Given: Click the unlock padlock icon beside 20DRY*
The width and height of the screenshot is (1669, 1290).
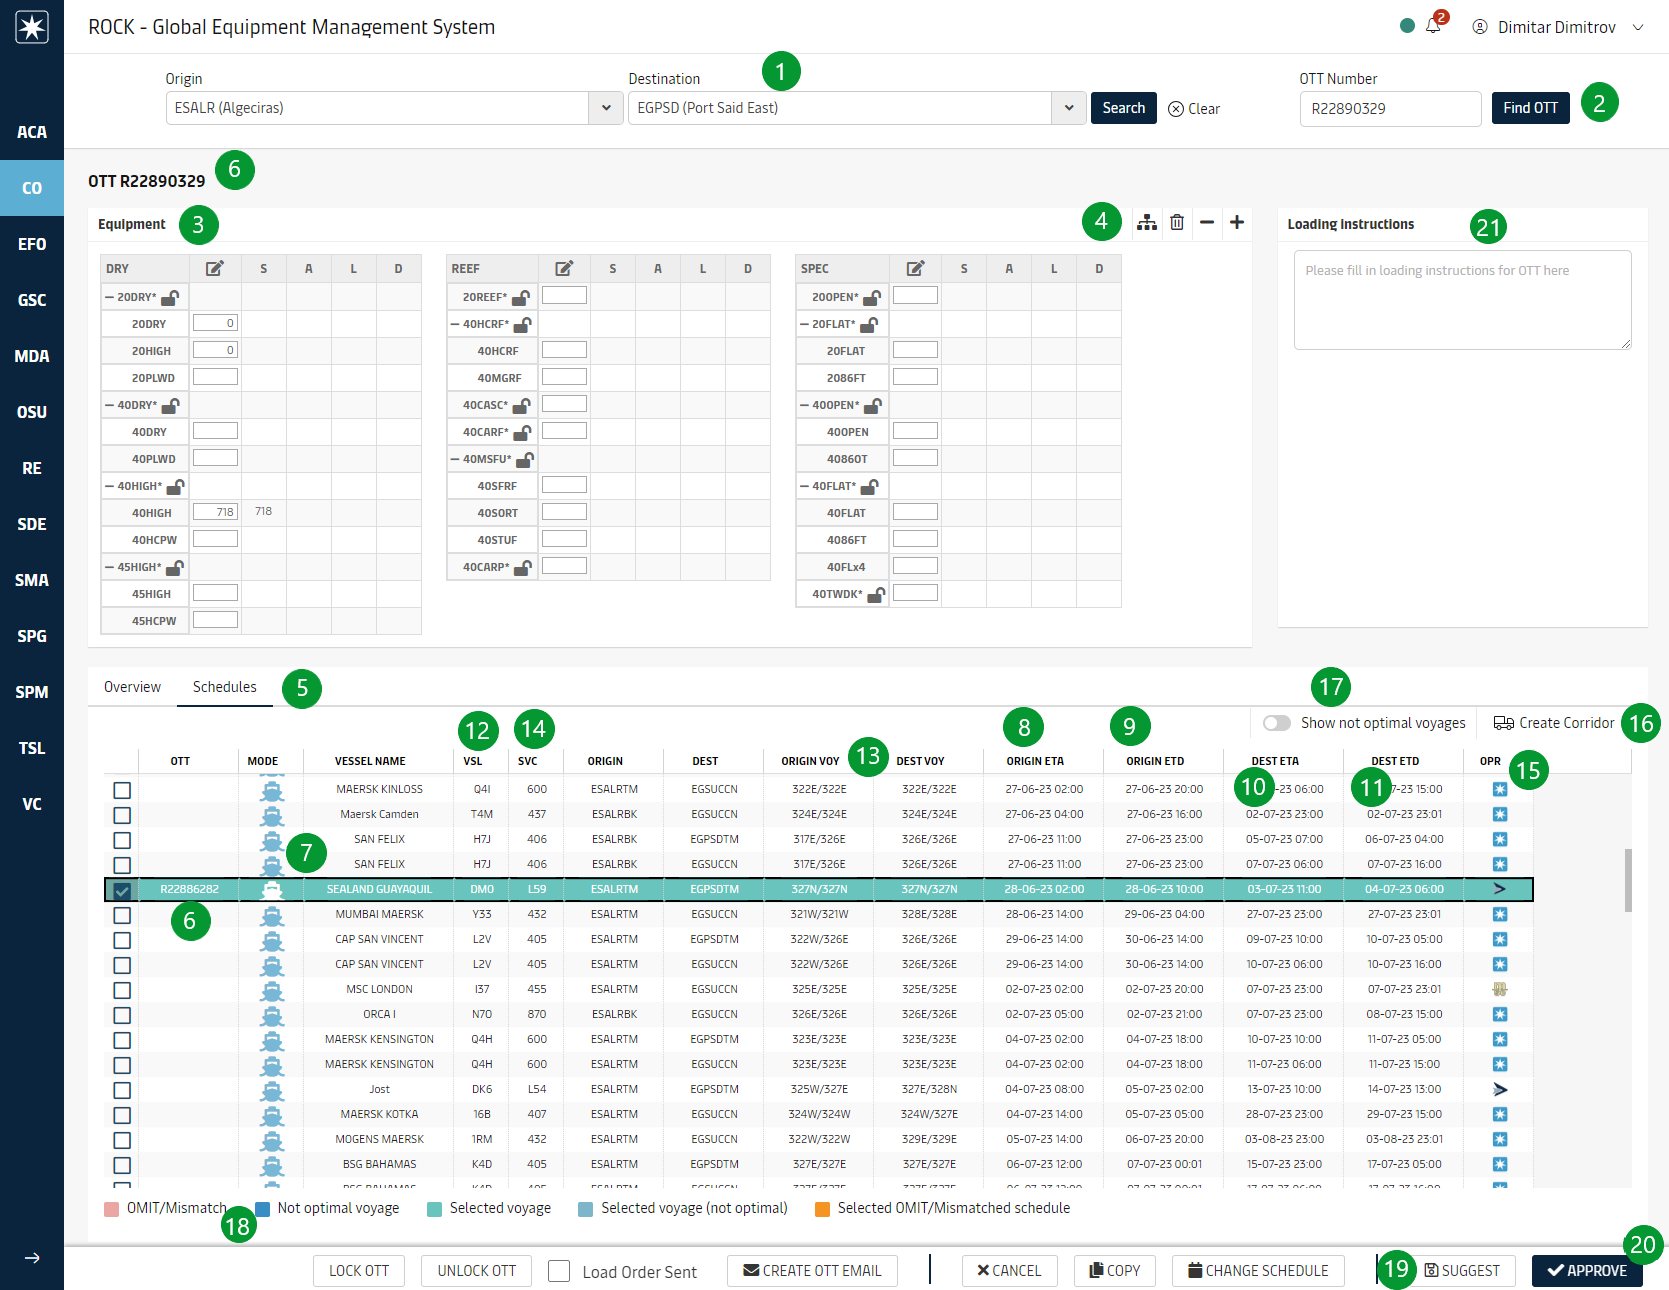Looking at the screenshot, I should [170, 297].
